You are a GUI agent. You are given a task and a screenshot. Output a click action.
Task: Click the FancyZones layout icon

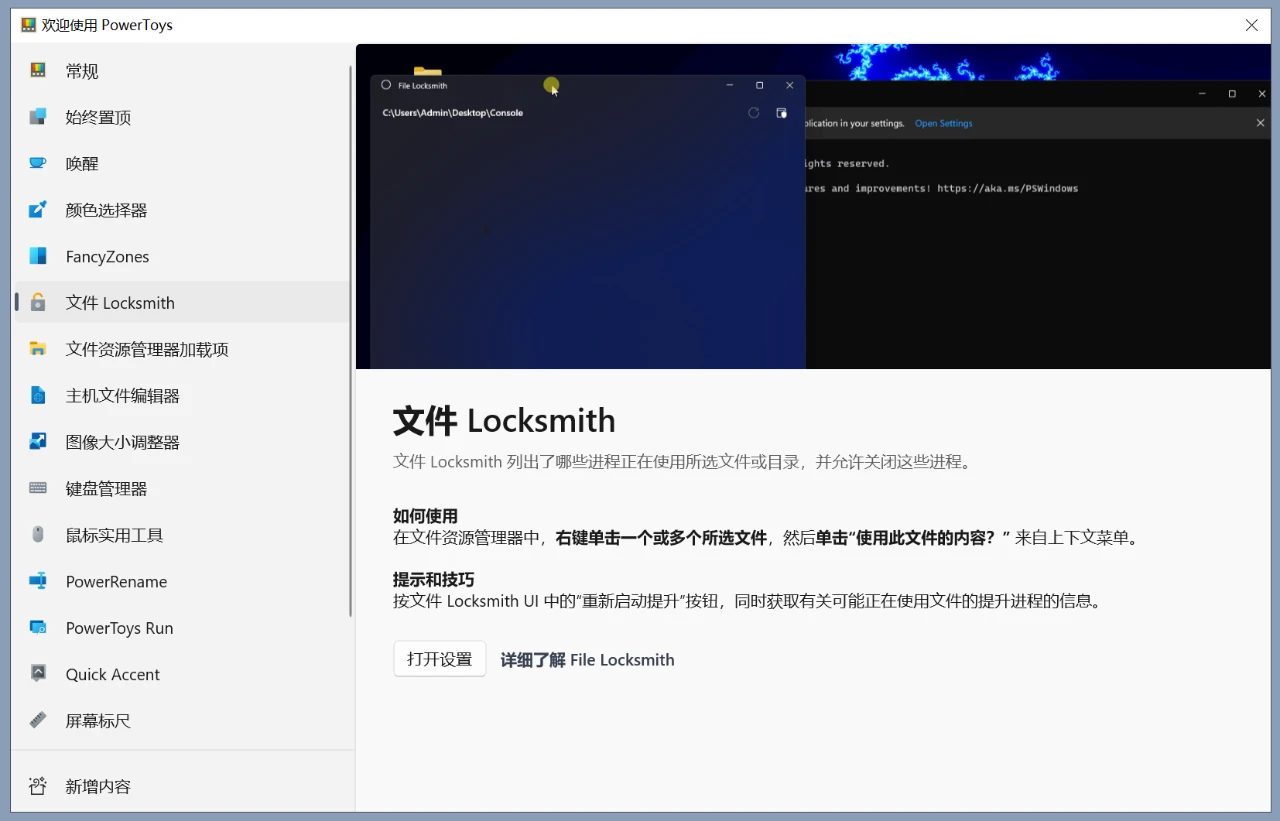[38, 256]
